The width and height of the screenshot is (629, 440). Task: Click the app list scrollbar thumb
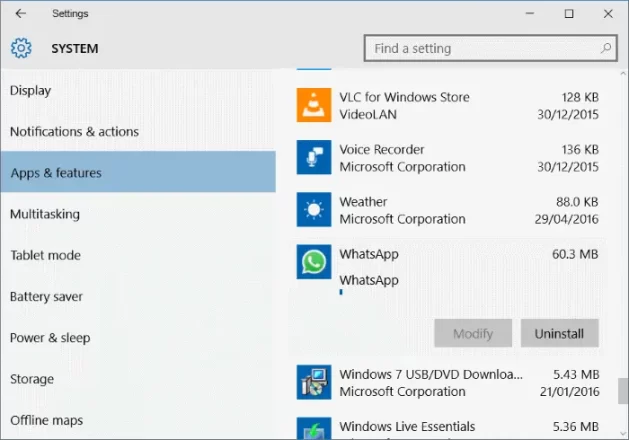click(x=623, y=390)
